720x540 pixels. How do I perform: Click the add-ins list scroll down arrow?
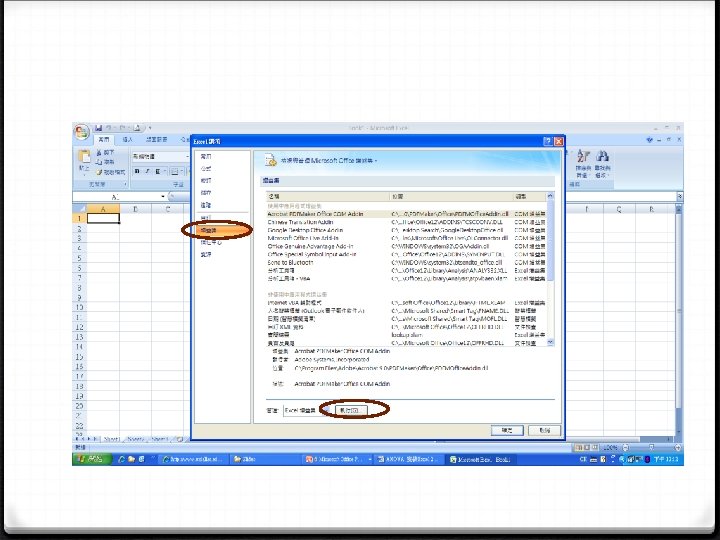[x=551, y=343]
